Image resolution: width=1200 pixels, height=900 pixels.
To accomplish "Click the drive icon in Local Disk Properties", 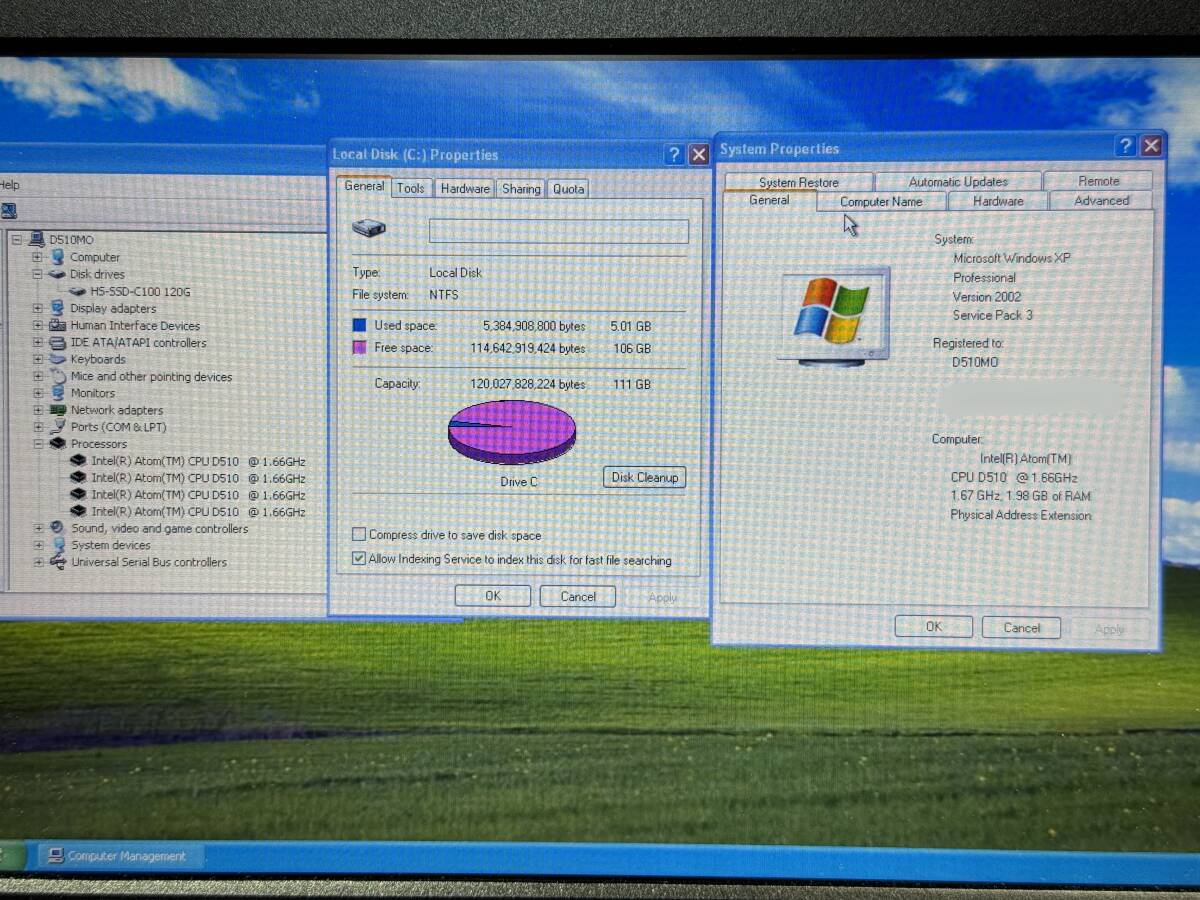I will click(x=369, y=229).
